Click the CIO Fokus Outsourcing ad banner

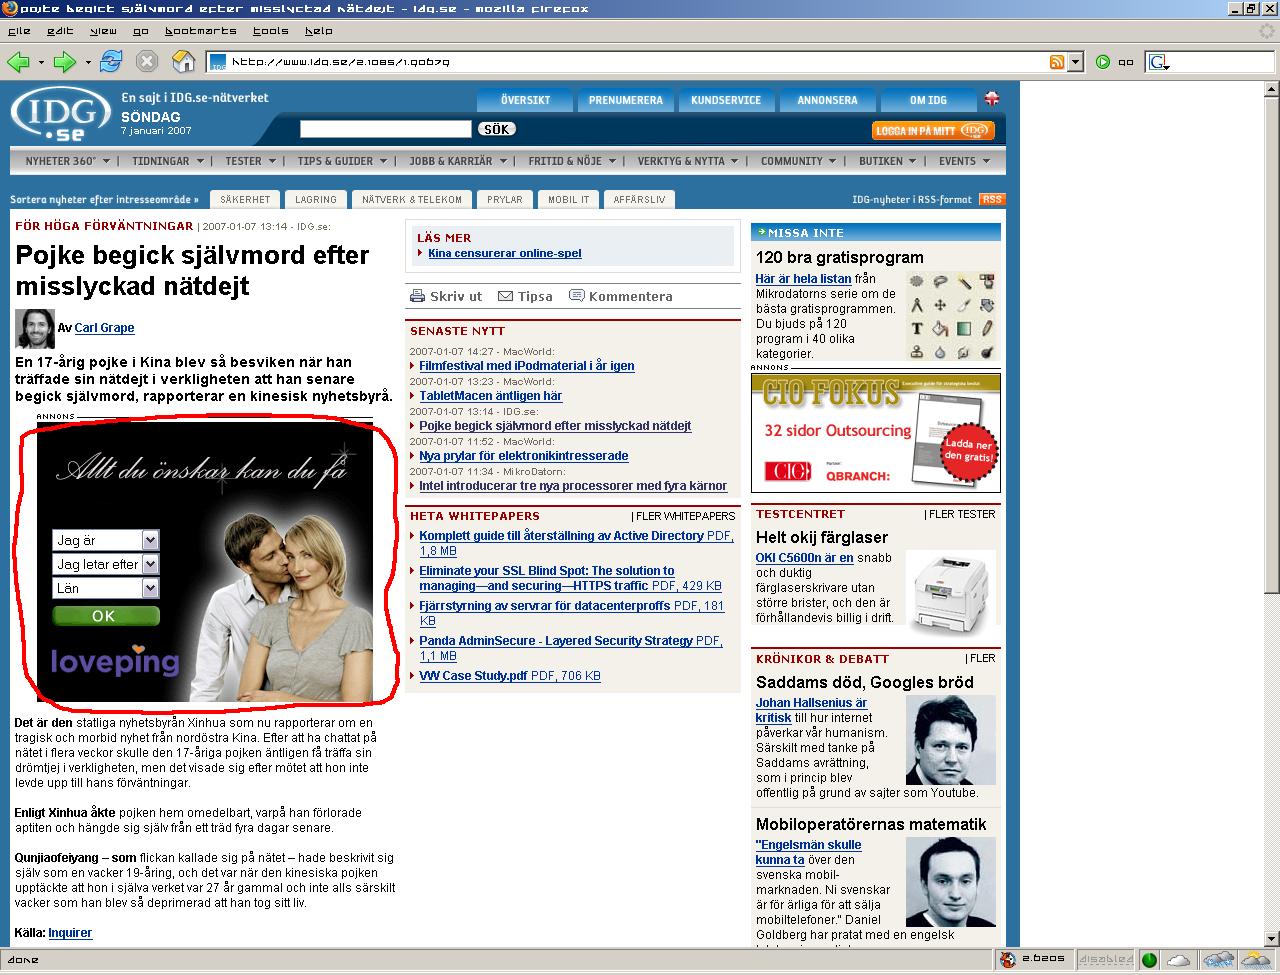[875, 432]
